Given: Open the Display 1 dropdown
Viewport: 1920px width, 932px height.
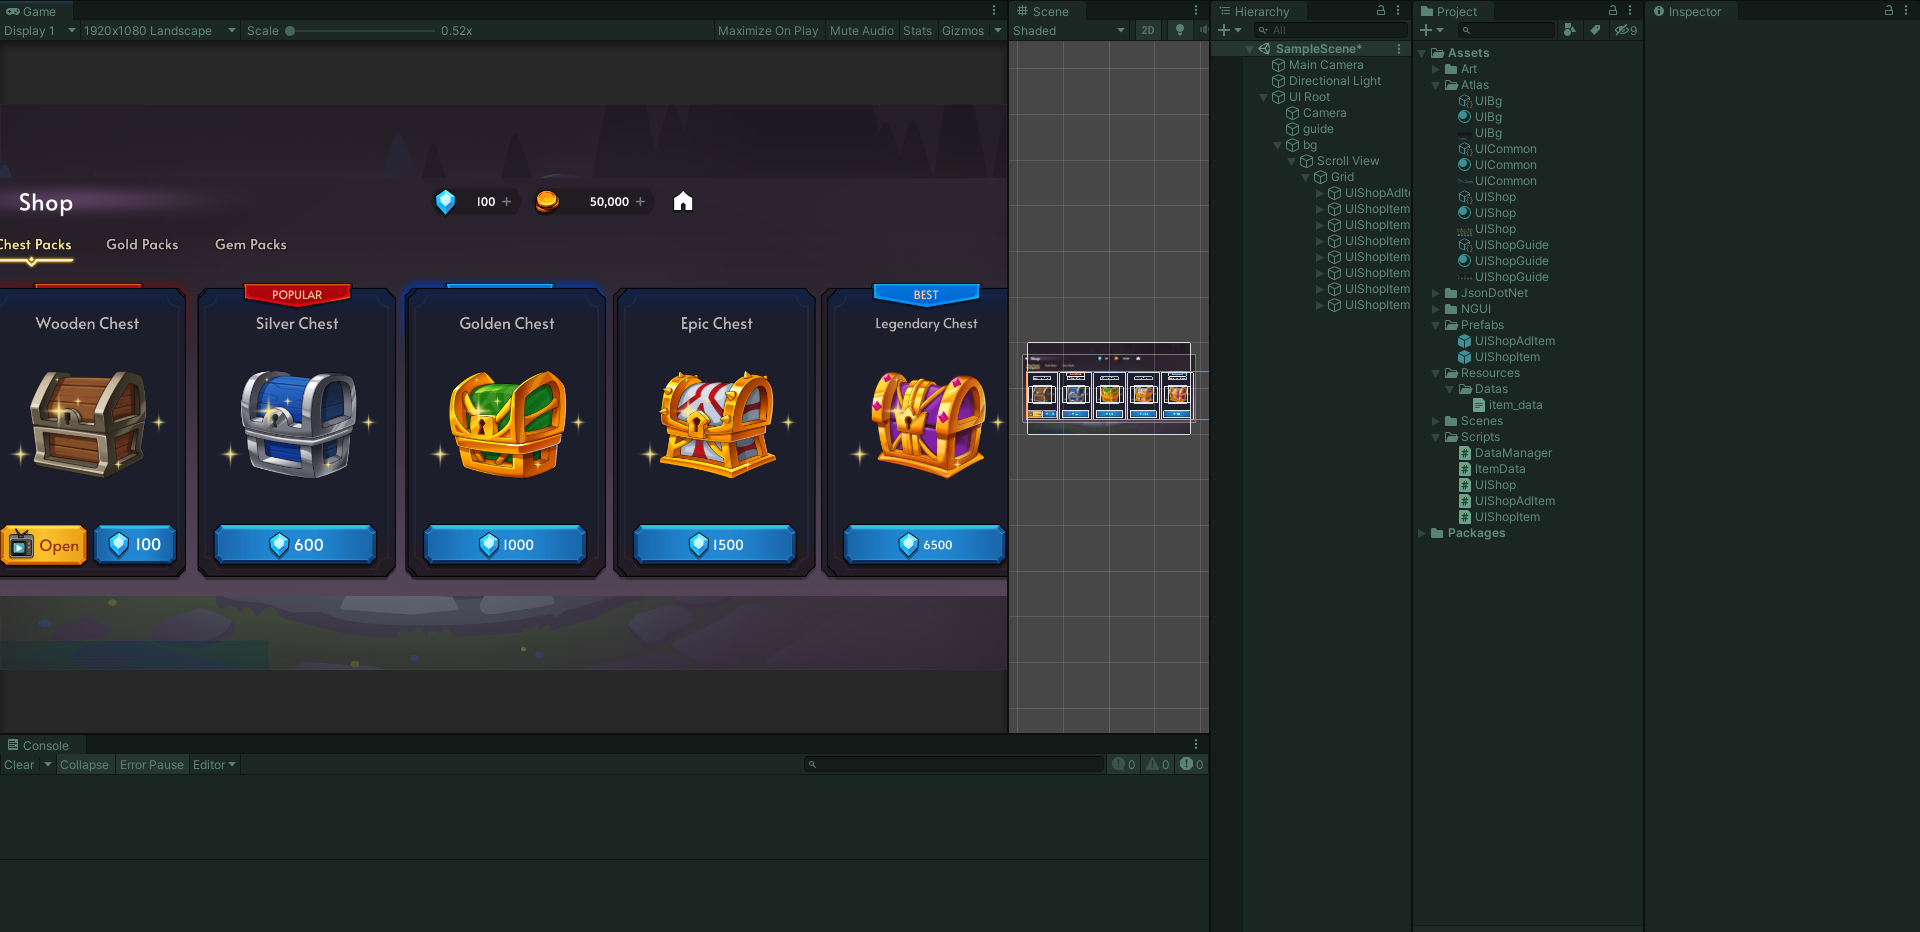Looking at the screenshot, I should click(39, 30).
